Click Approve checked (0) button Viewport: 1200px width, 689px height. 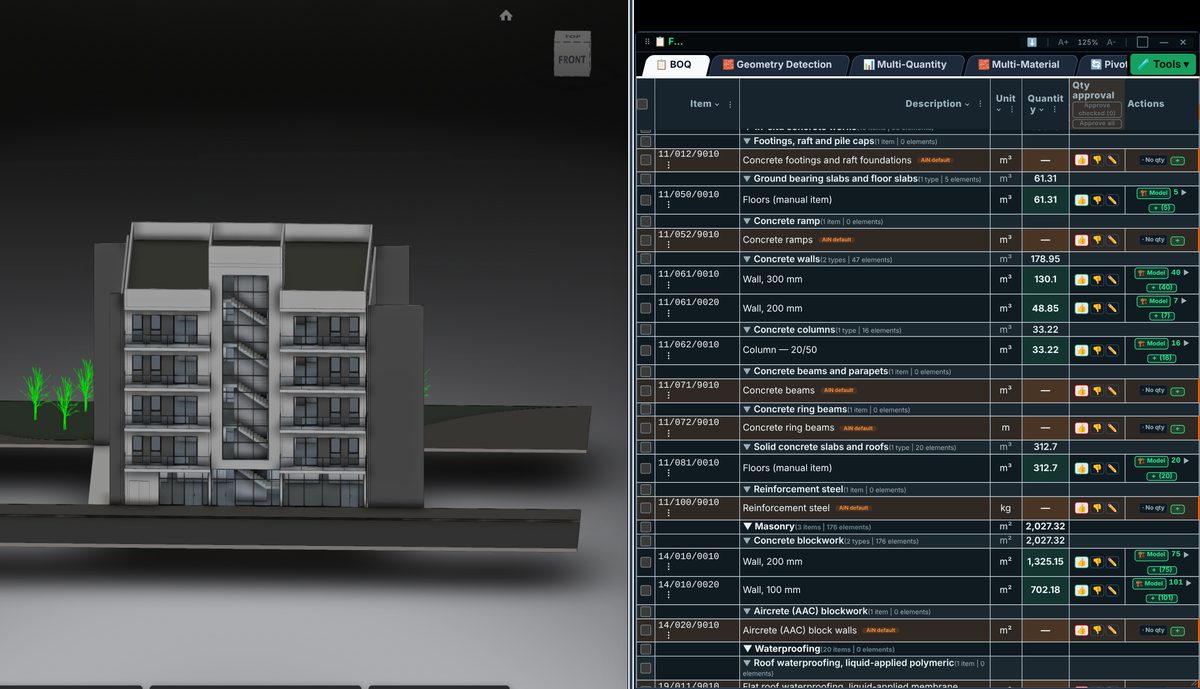coord(1097,110)
